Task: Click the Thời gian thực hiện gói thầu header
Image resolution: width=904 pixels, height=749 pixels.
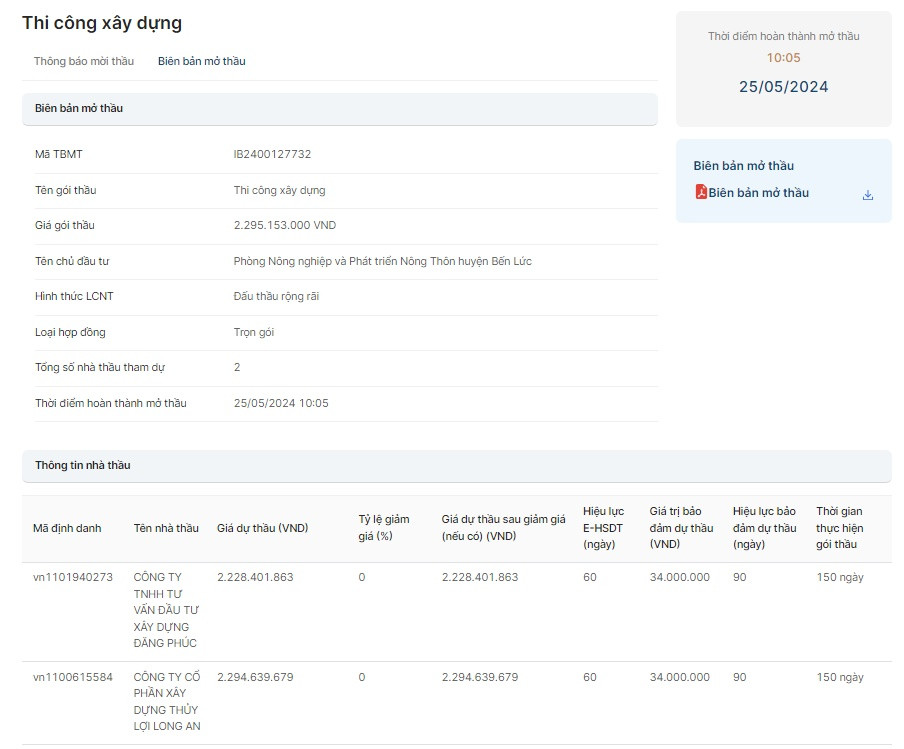Action: 840,527
